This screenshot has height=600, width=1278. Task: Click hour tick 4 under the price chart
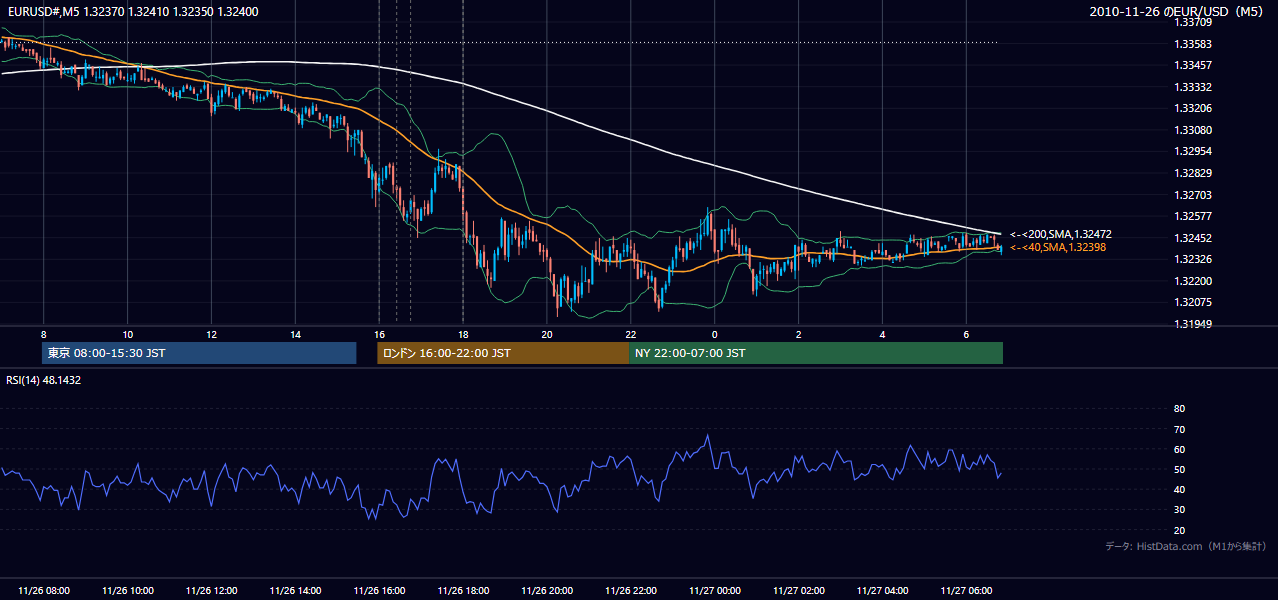(x=883, y=334)
